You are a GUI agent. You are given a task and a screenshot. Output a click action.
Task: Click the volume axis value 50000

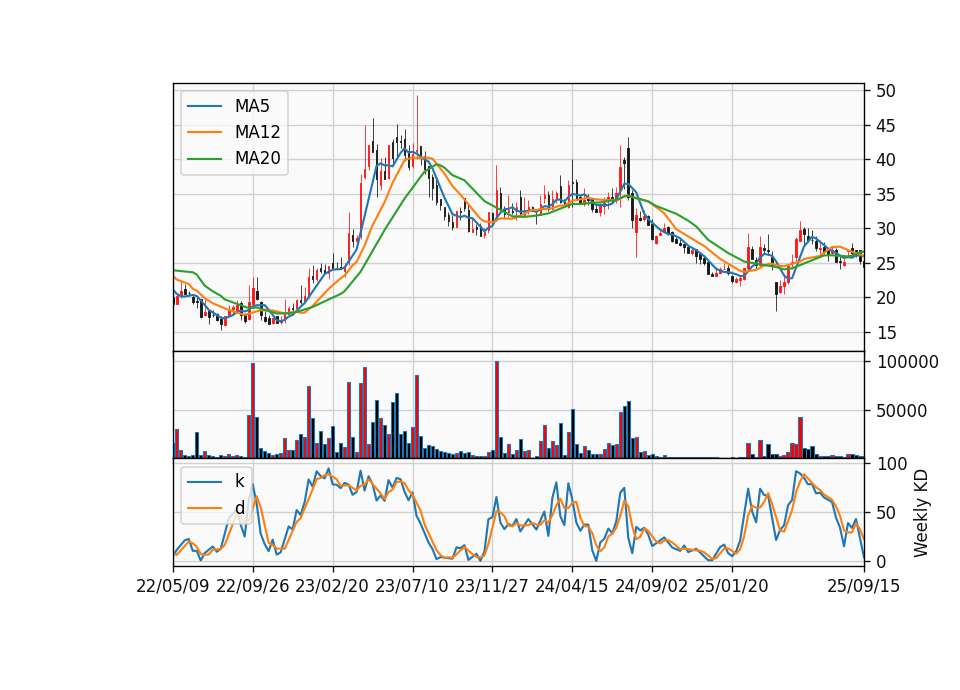click(902, 411)
